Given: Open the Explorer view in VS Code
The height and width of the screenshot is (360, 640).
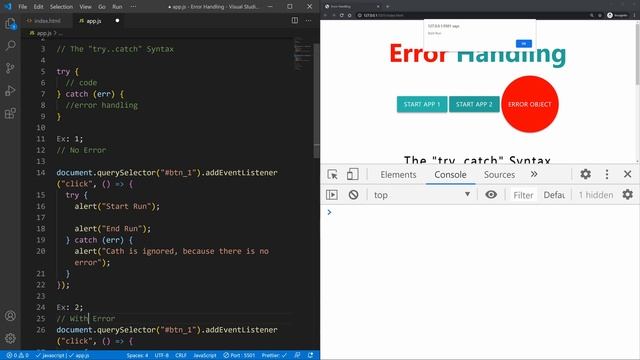Looking at the screenshot, I should pos(10,24).
